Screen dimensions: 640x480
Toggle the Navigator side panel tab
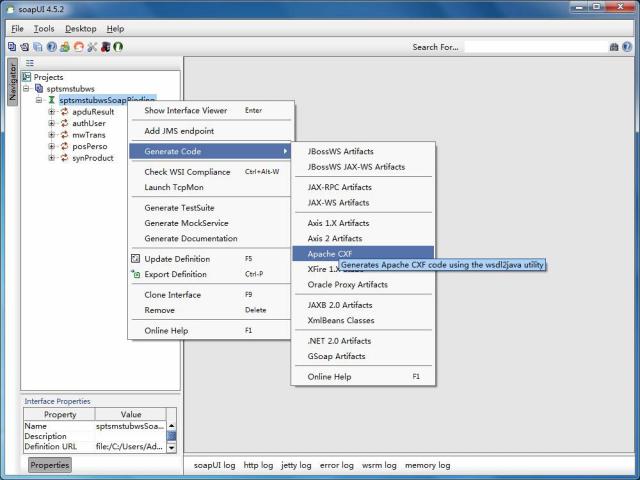pos(13,81)
